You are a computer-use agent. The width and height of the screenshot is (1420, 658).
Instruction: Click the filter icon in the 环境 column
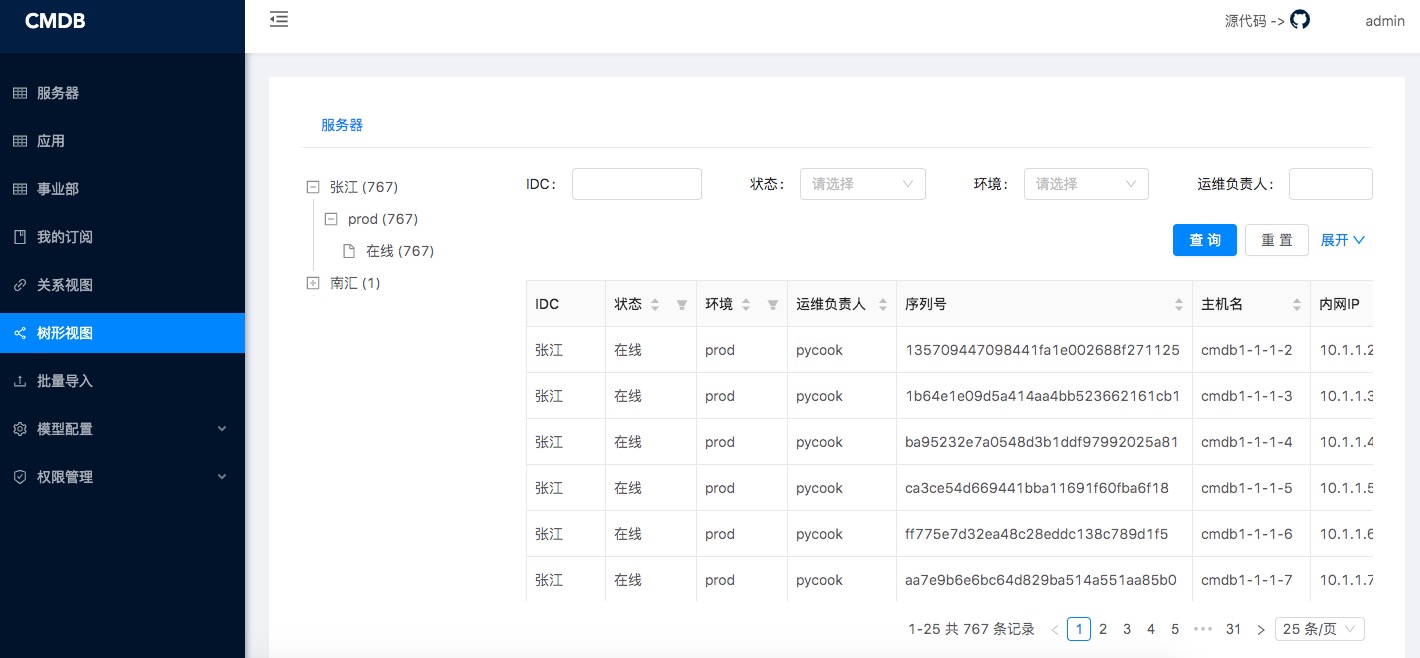click(772, 305)
